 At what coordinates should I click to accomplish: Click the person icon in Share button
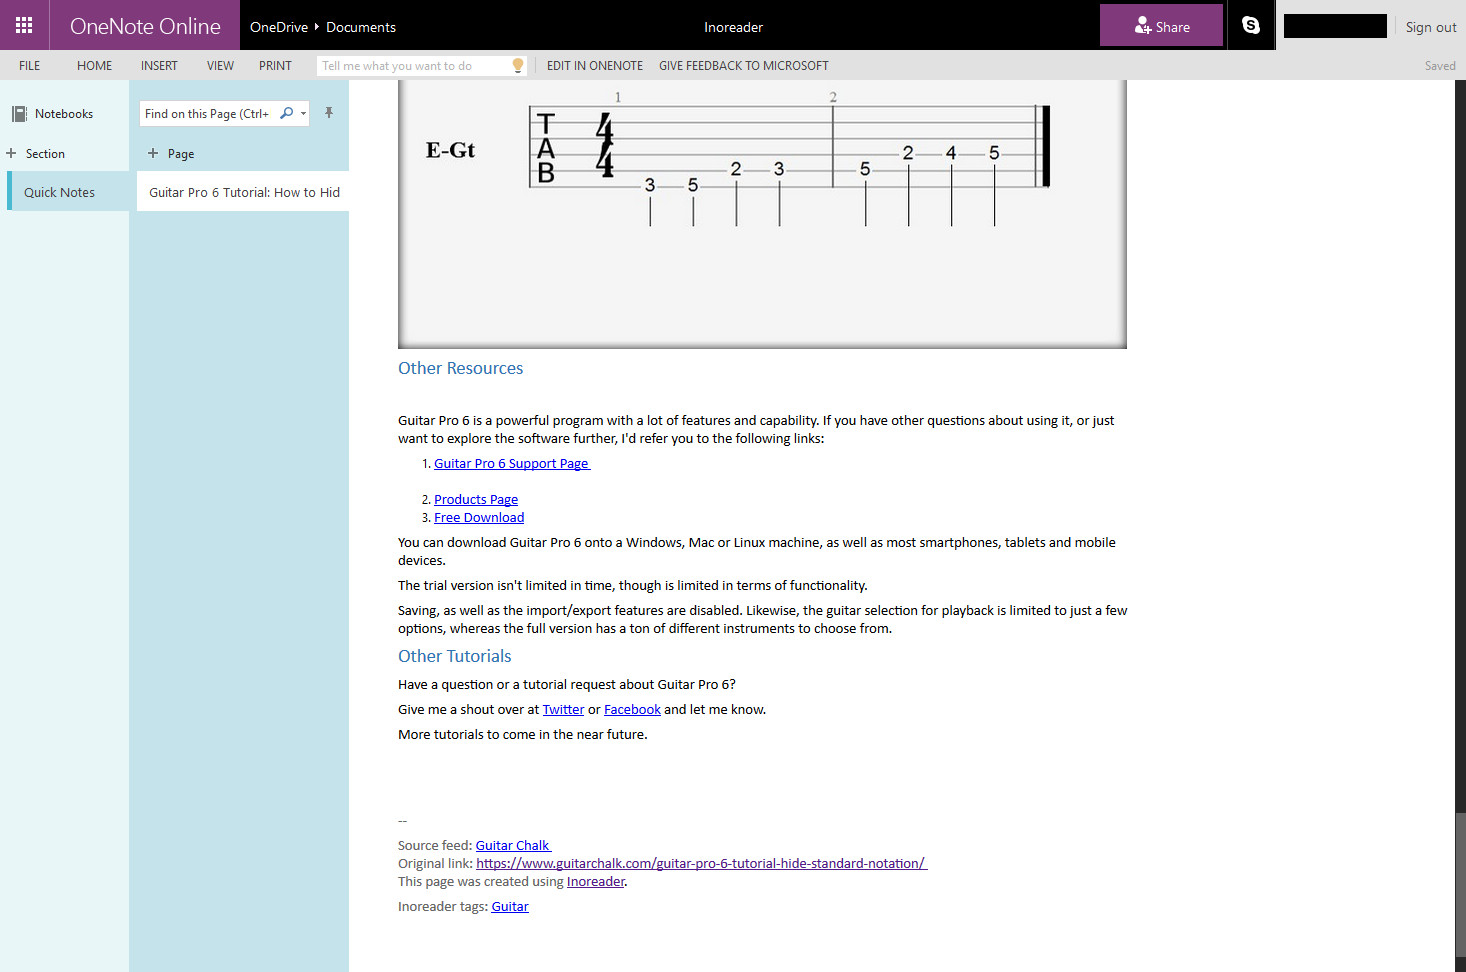tap(1143, 26)
